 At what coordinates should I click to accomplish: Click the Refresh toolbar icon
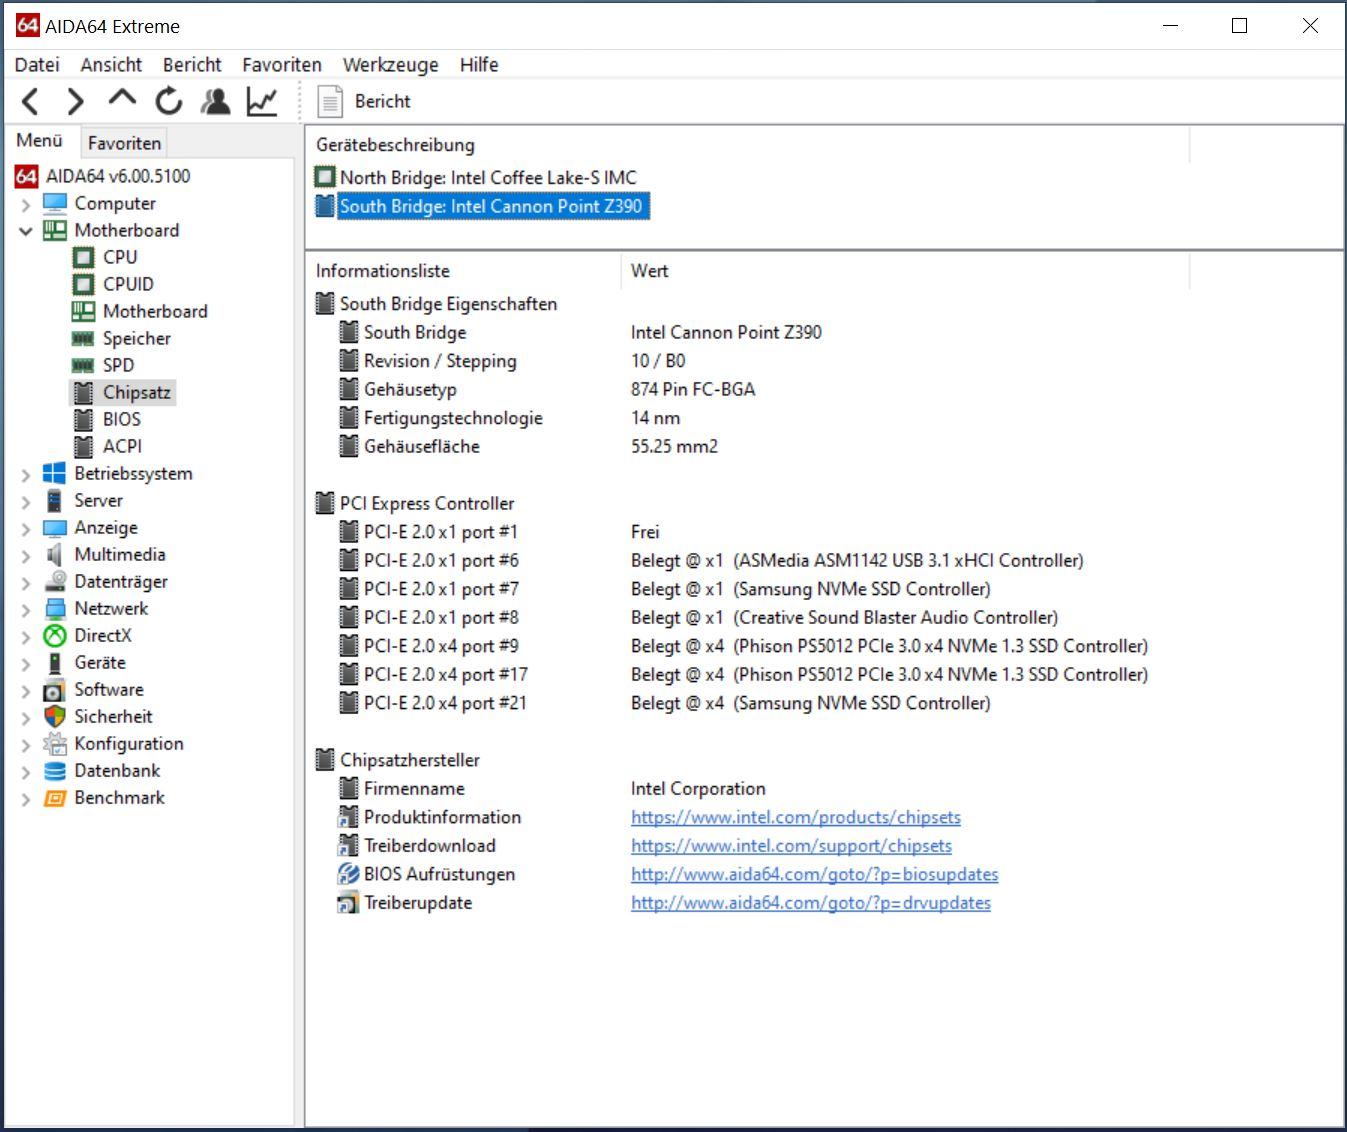click(x=169, y=101)
